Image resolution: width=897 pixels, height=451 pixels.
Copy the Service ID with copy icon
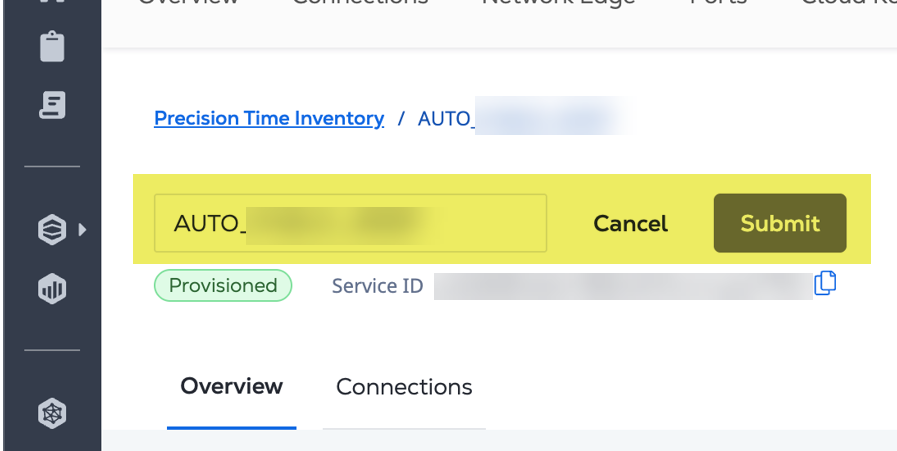point(825,283)
